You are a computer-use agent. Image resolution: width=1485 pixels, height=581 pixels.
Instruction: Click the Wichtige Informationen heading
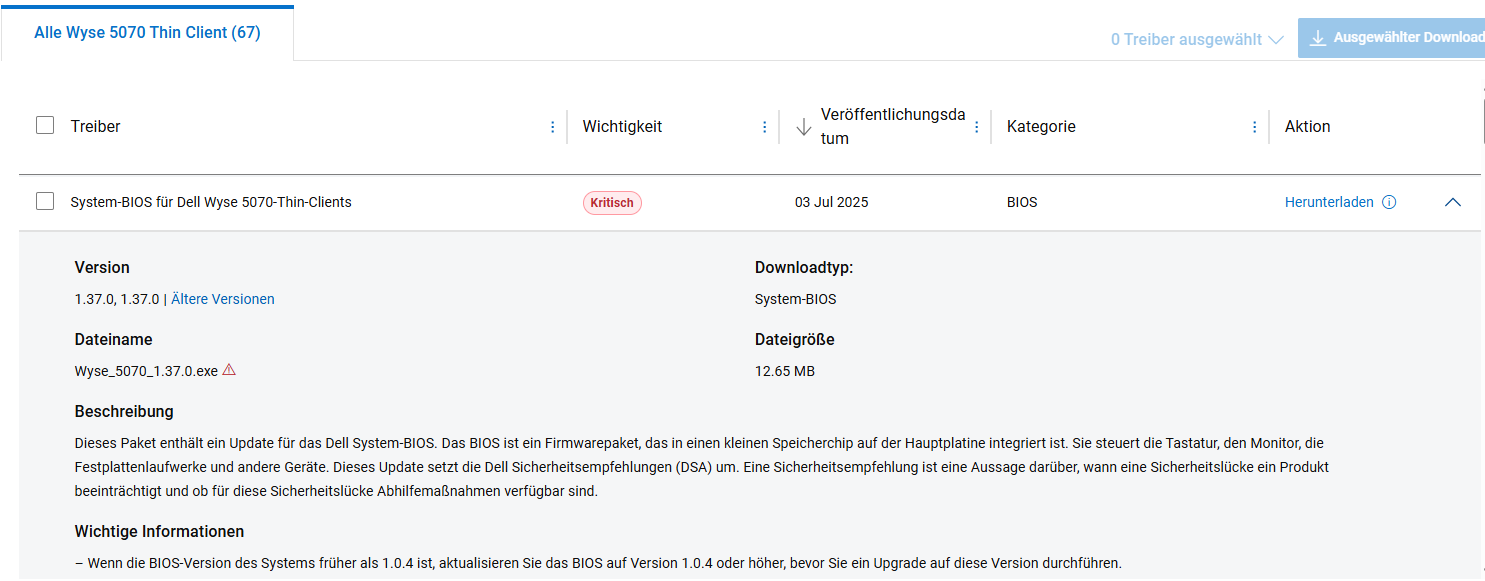click(160, 531)
